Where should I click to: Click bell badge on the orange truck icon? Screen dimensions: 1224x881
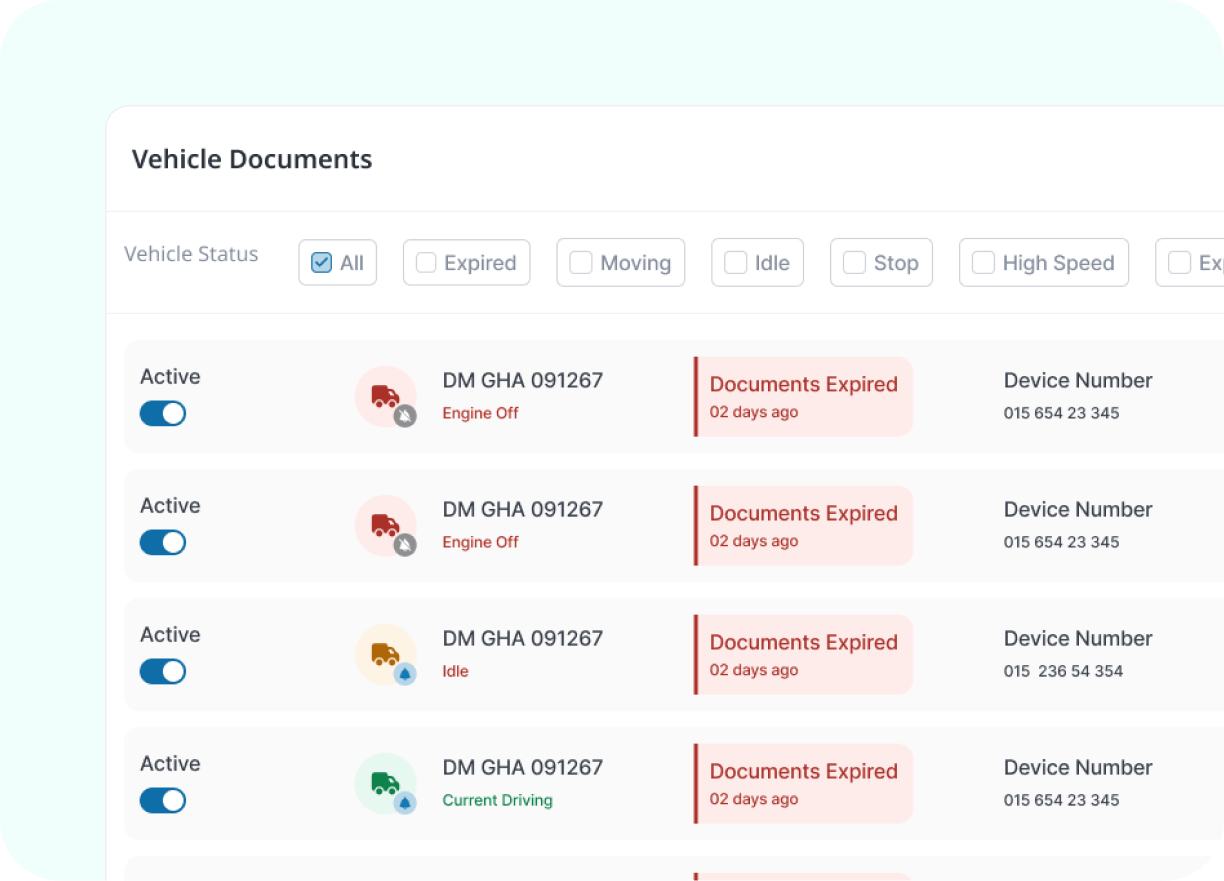[405, 674]
